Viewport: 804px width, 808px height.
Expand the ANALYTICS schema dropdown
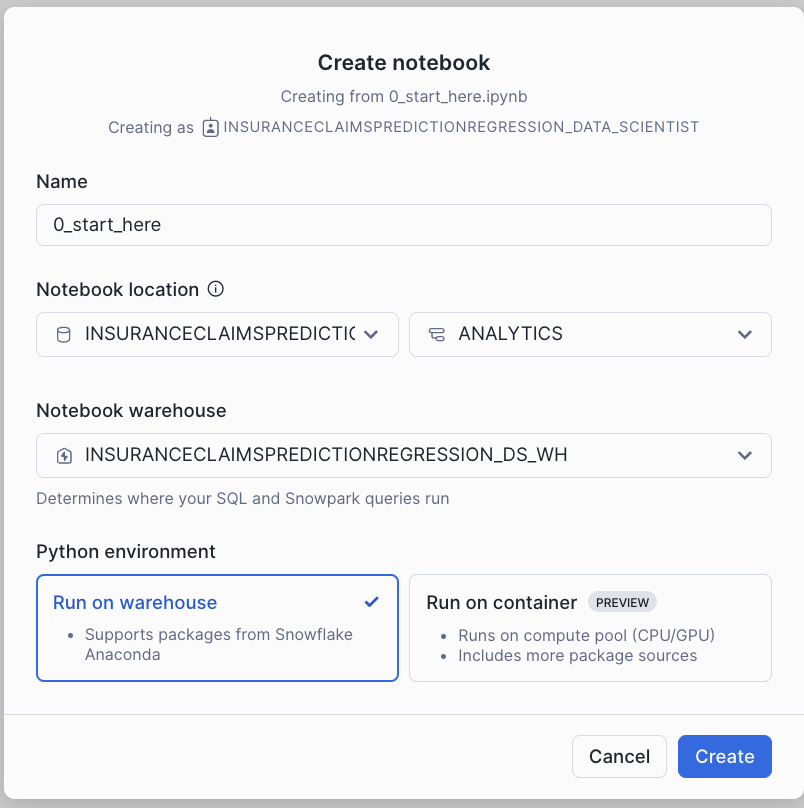pos(745,334)
